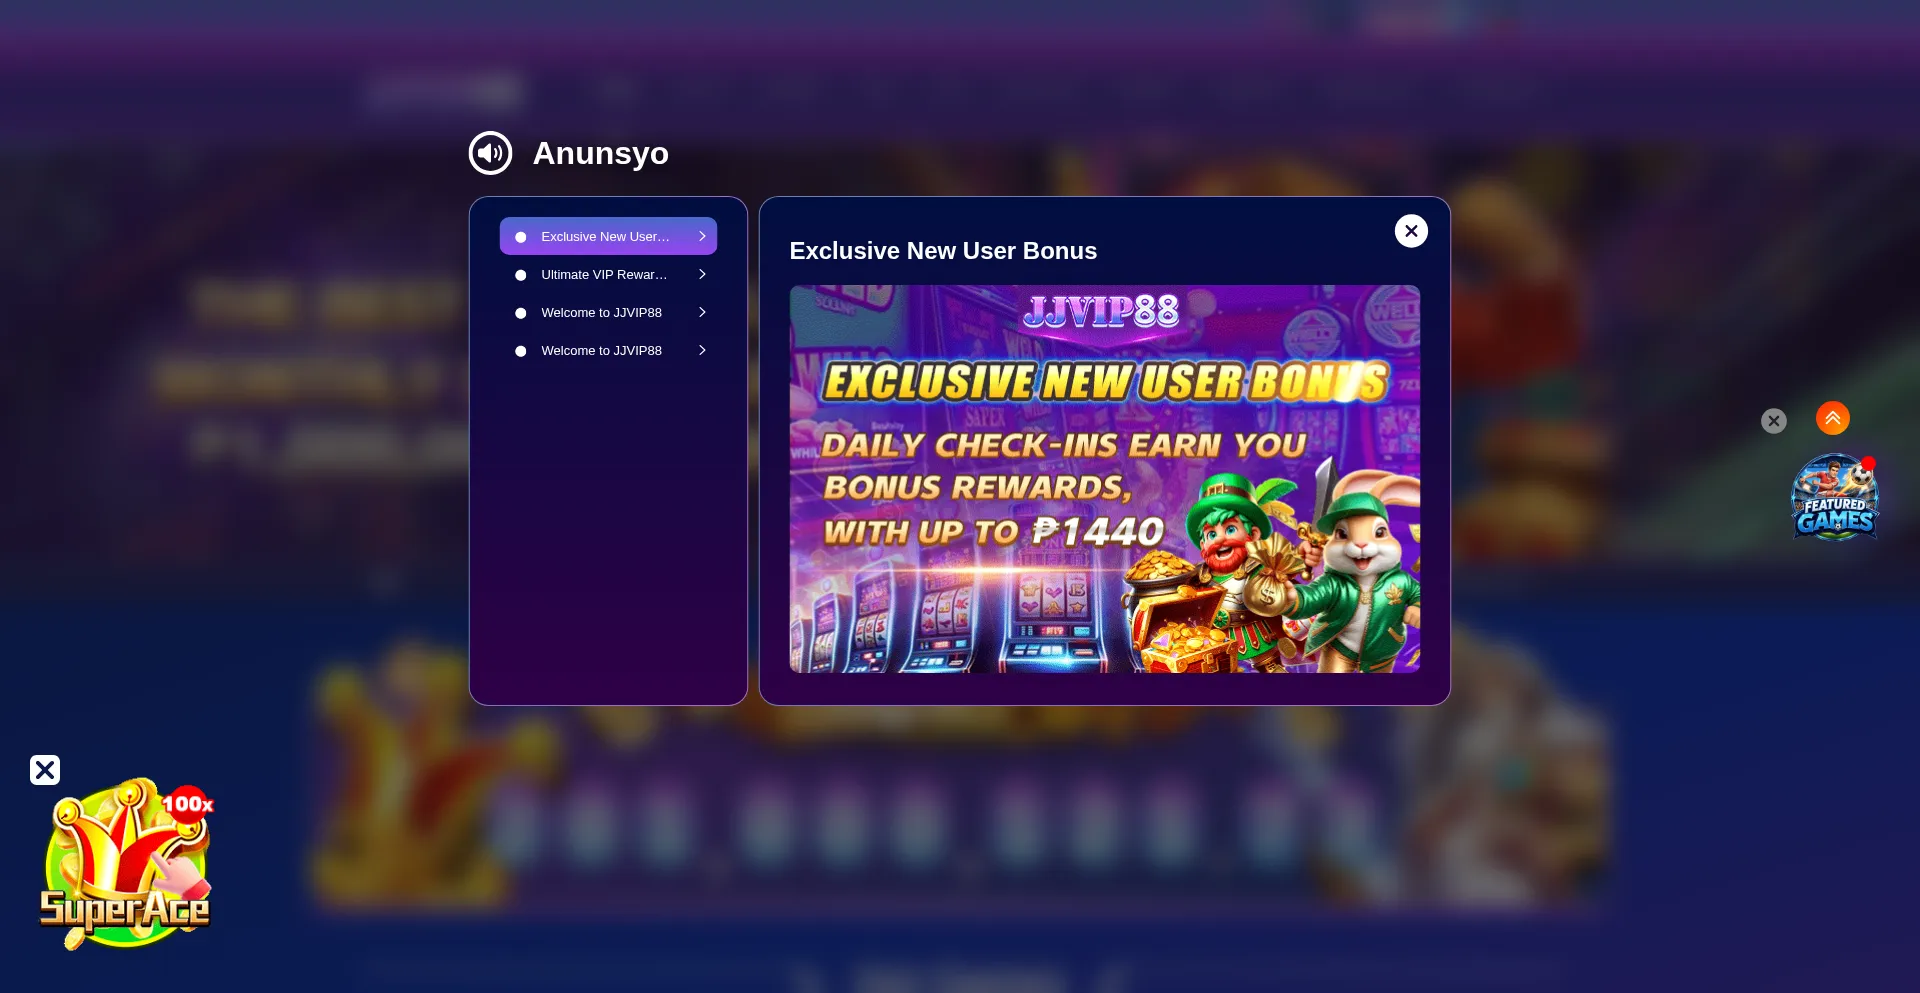Click the bullet dot beside Exclusive New User…

pyautogui.click(x=520, y=237)
